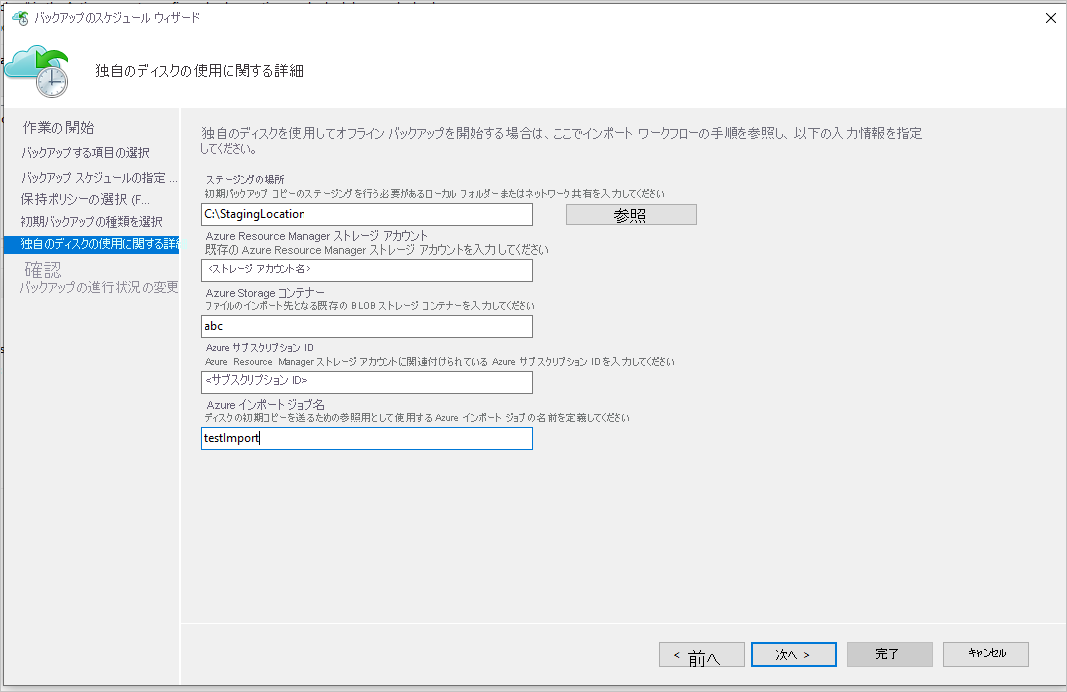1067x692 pixels.
Task: Click the Azure Storage container field
Action: pyautogui.click(x=367, y=326)
